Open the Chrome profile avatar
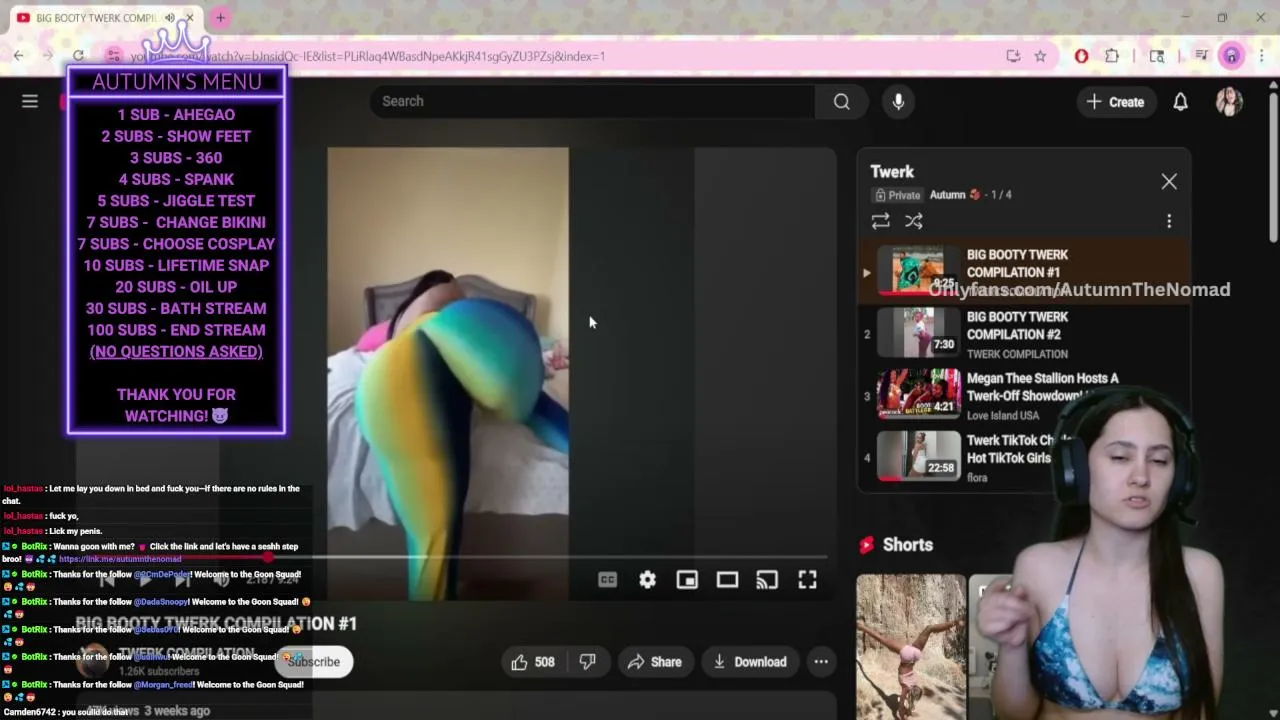 point(1231,56)
